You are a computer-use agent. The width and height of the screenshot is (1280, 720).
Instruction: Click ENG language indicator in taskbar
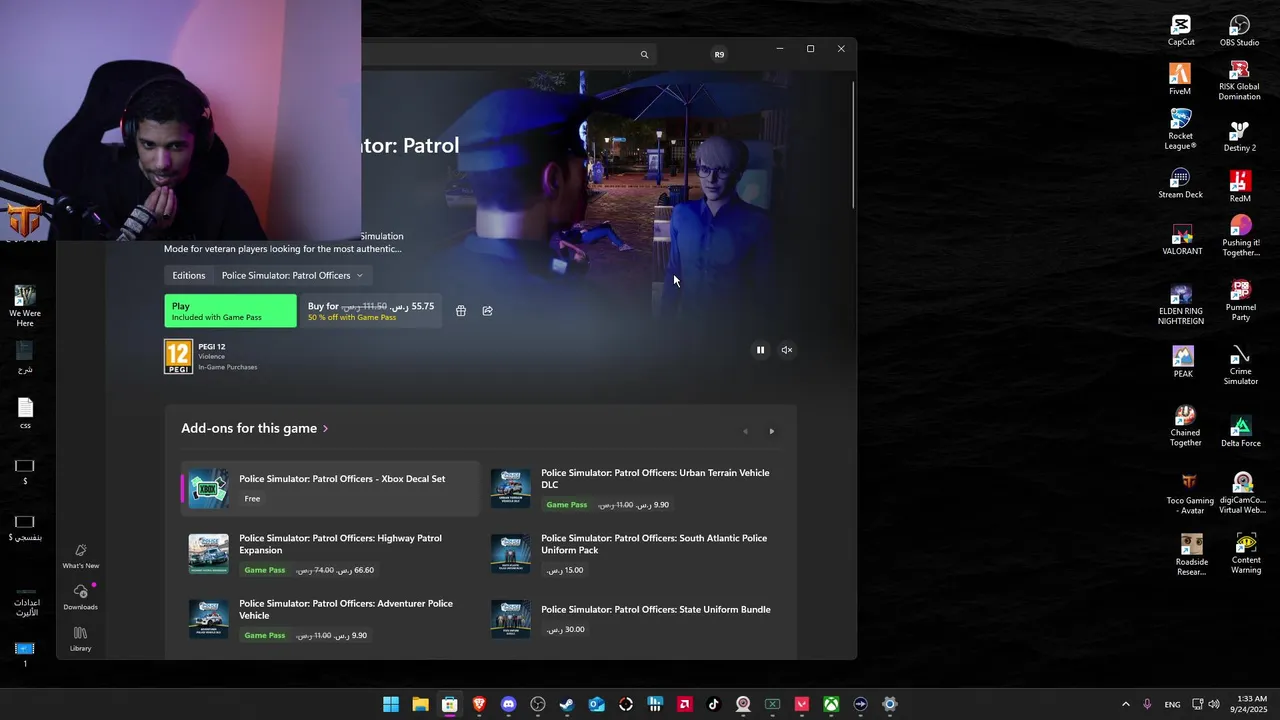(x=1172, y=705)
